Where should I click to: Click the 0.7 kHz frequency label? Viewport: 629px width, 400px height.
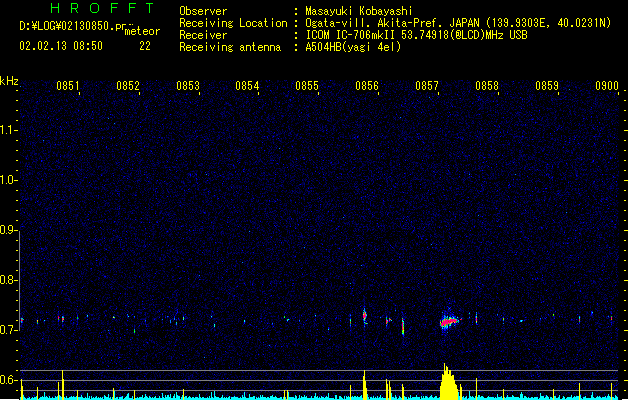pyautogui.click(x=9, y=329)
